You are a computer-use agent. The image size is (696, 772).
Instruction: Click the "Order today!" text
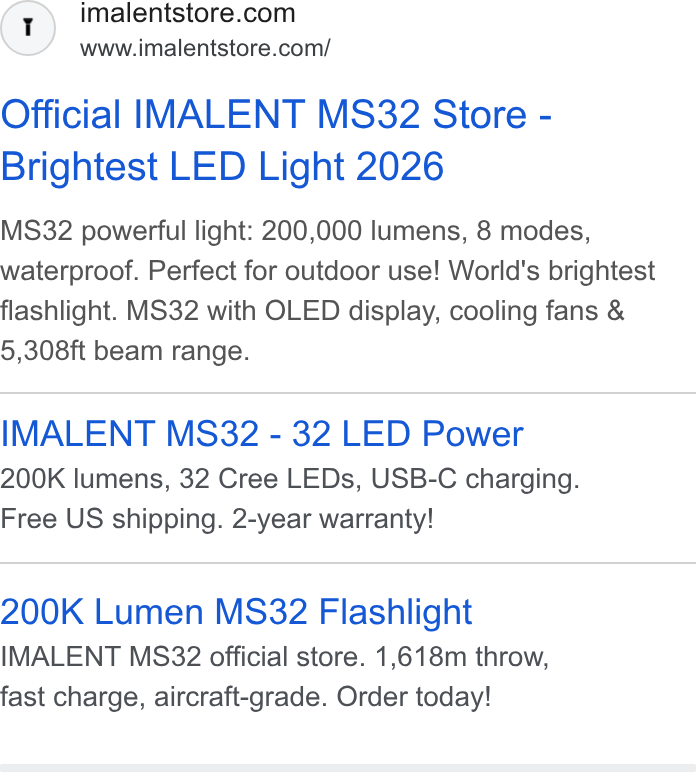pyautogui.click(x=413, y=696)
